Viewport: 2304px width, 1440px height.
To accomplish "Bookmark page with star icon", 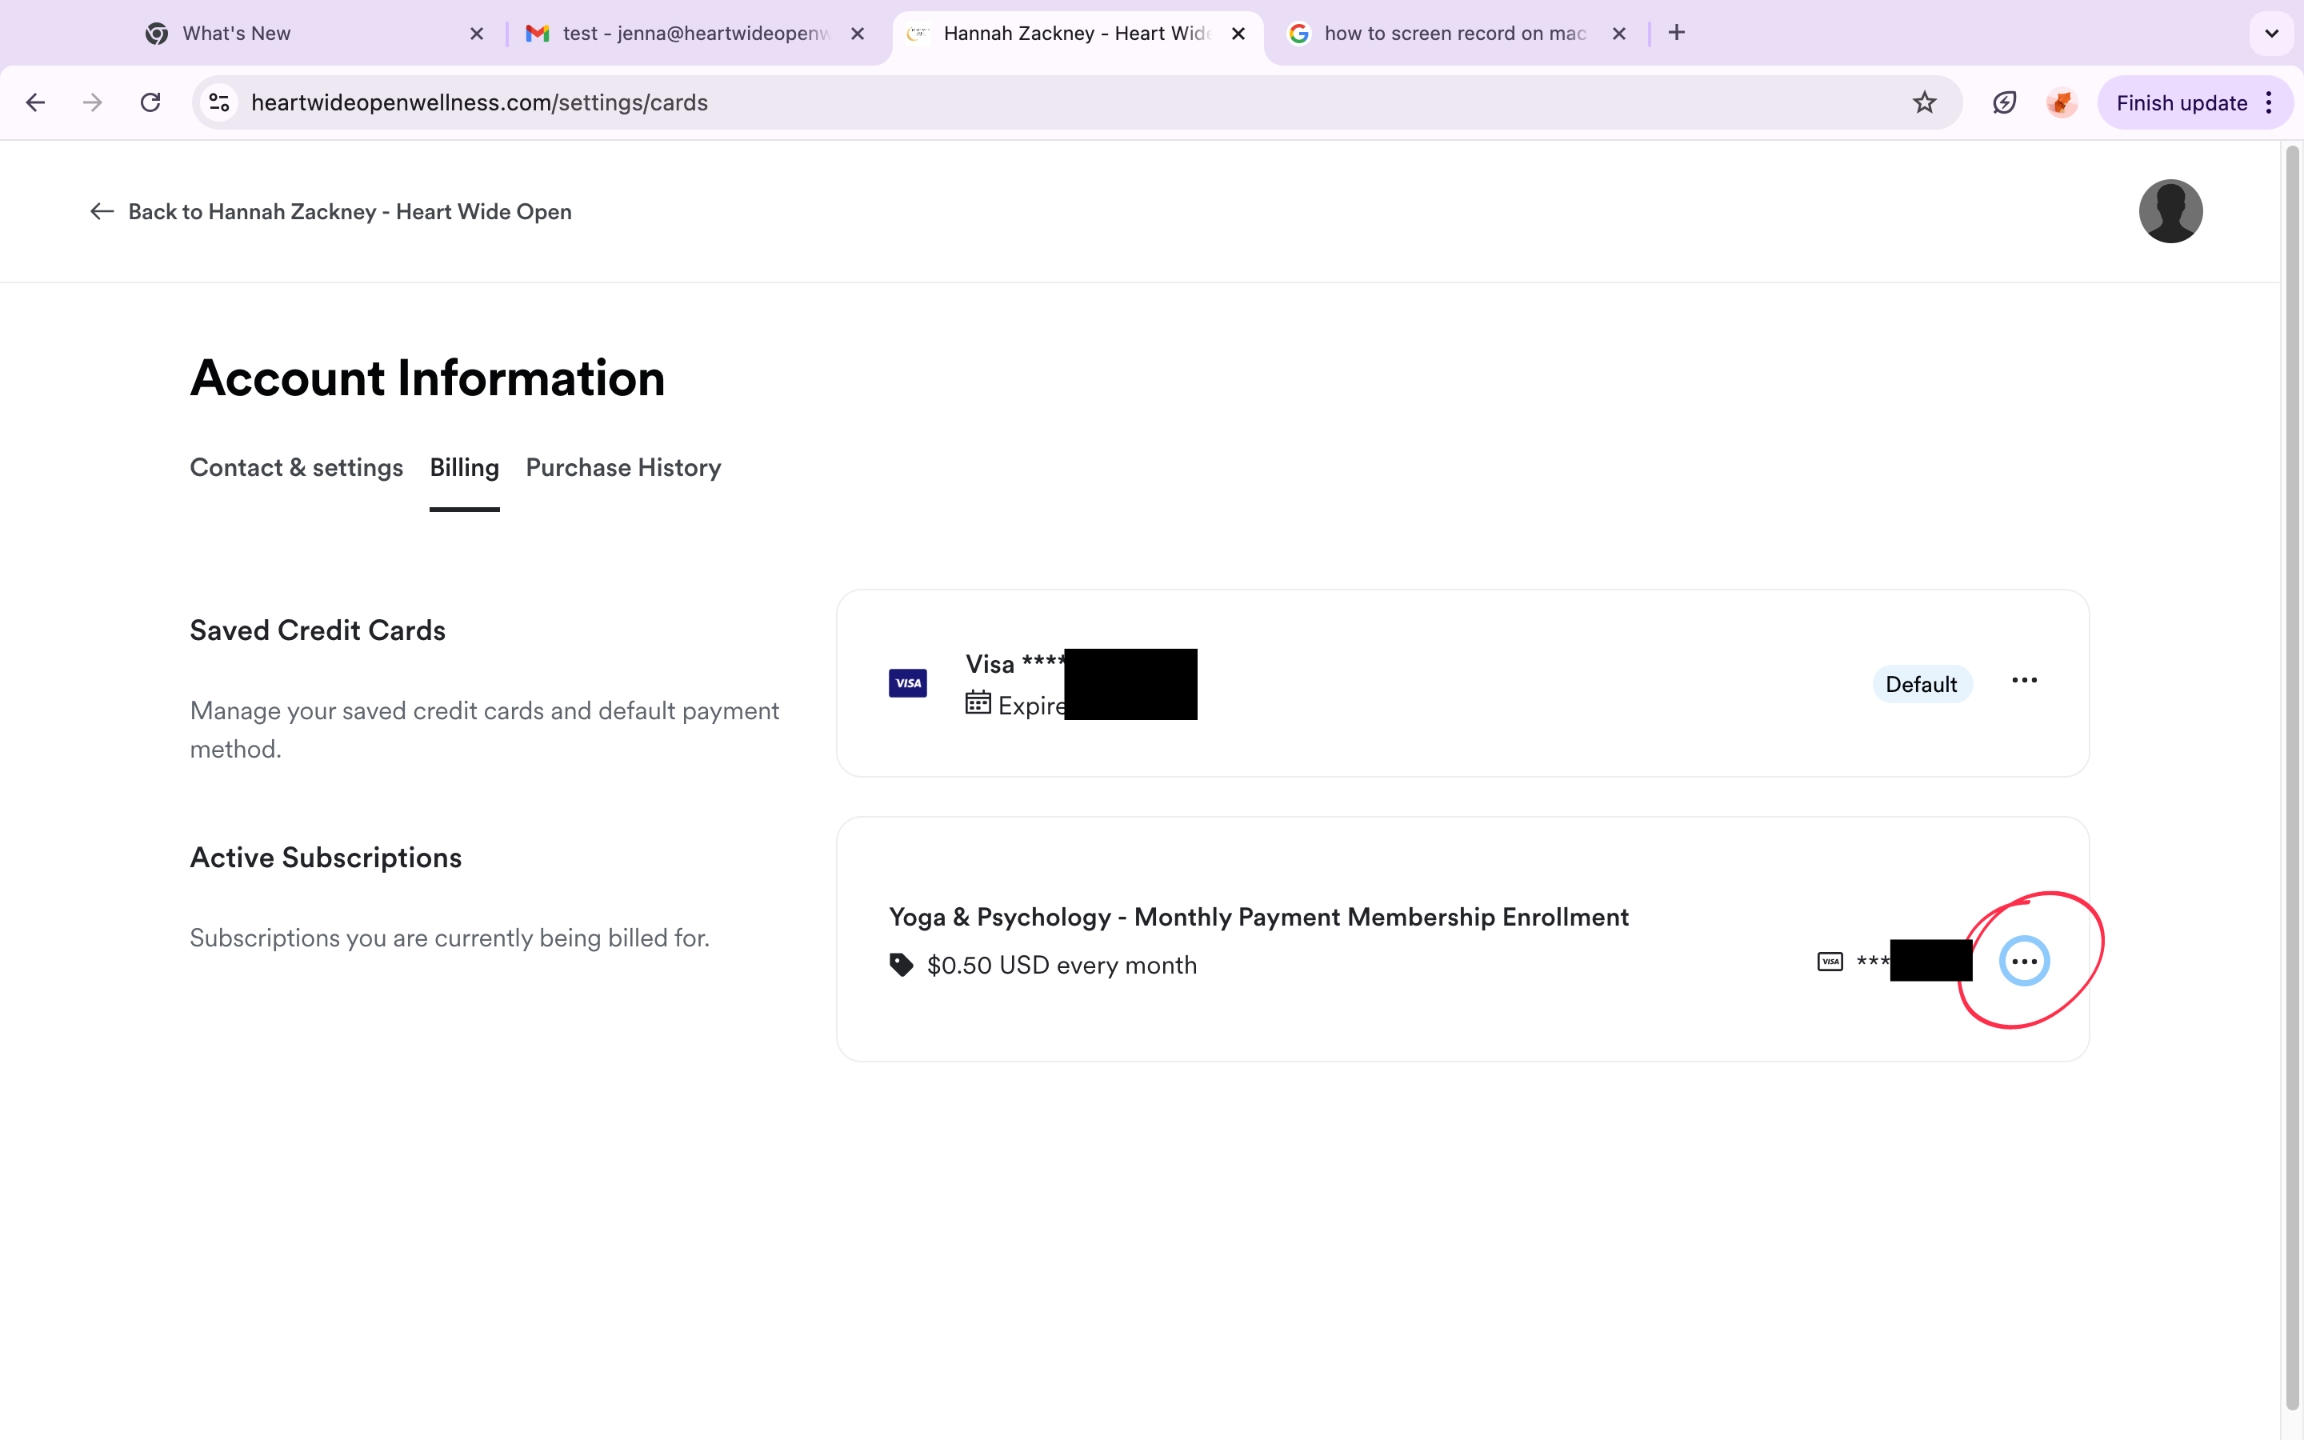I will pos(1924,102).
